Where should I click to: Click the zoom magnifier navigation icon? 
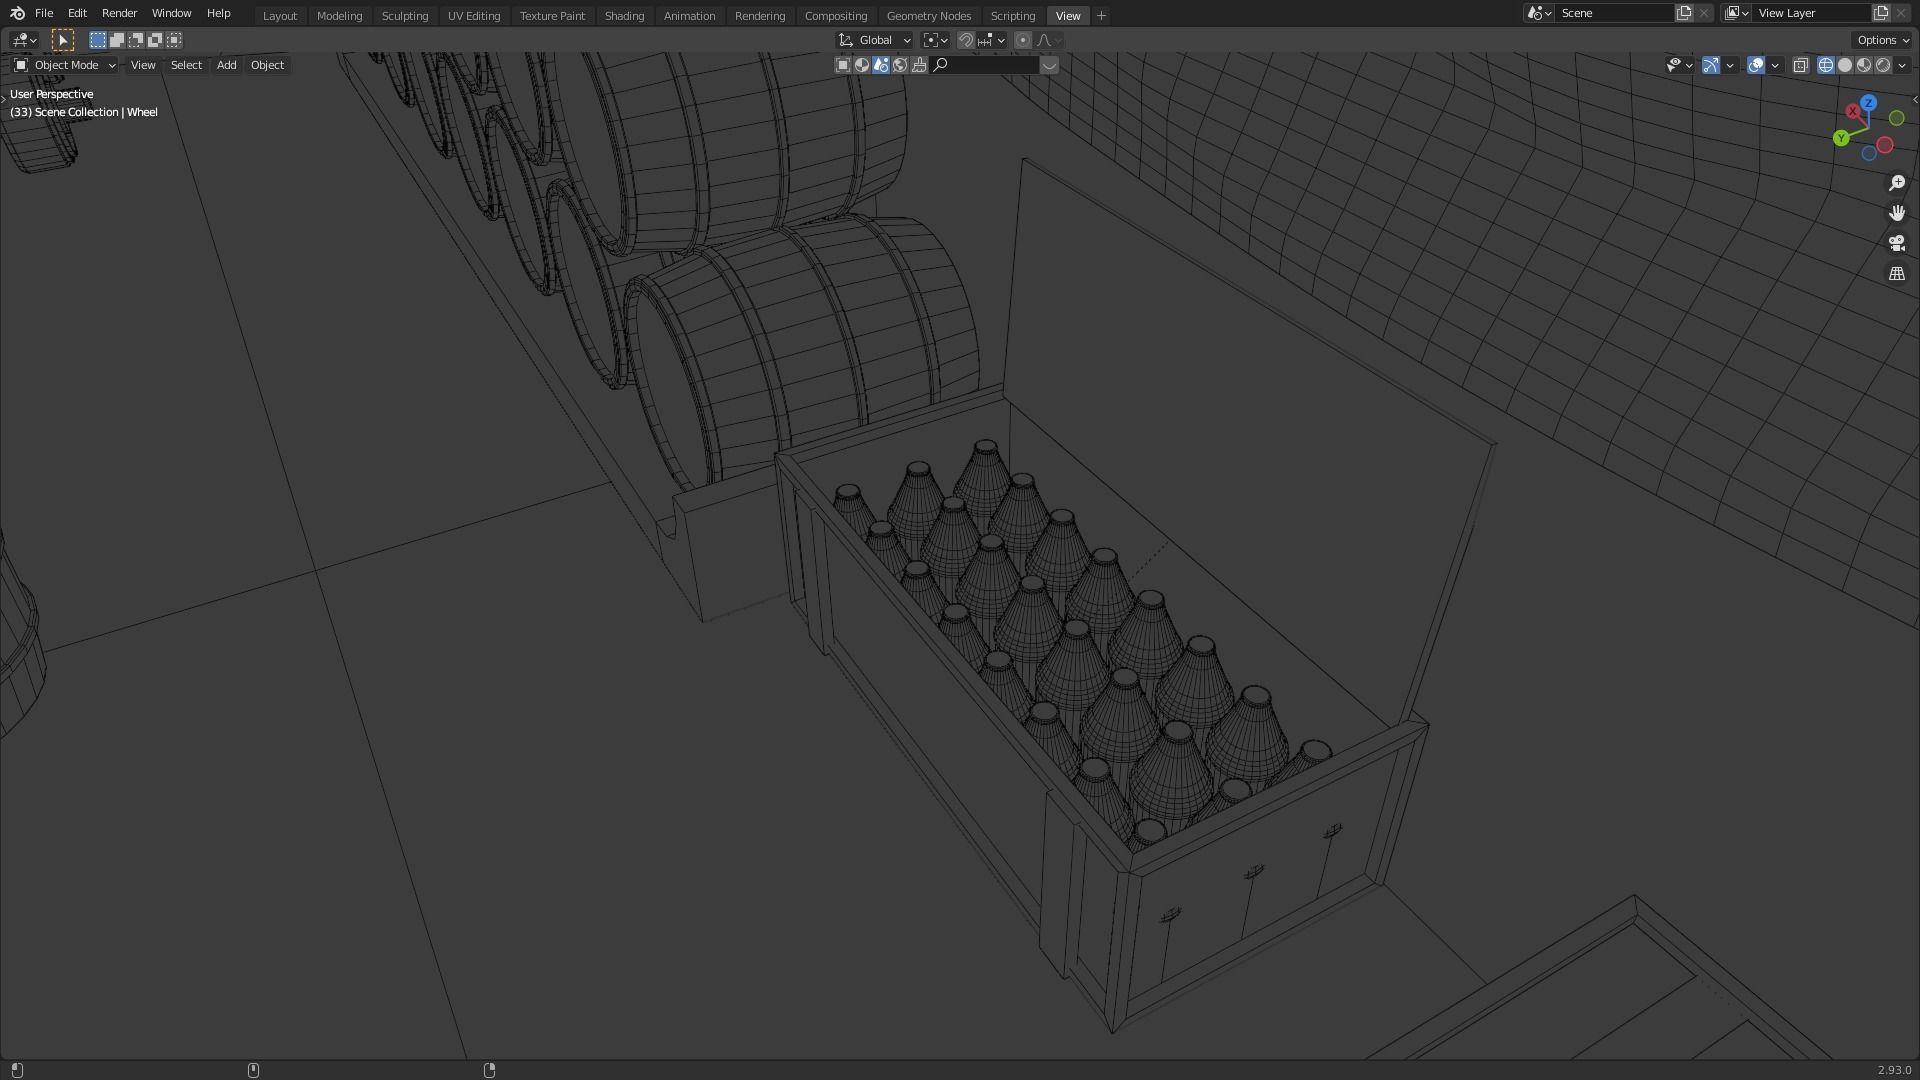(1897, 183)
